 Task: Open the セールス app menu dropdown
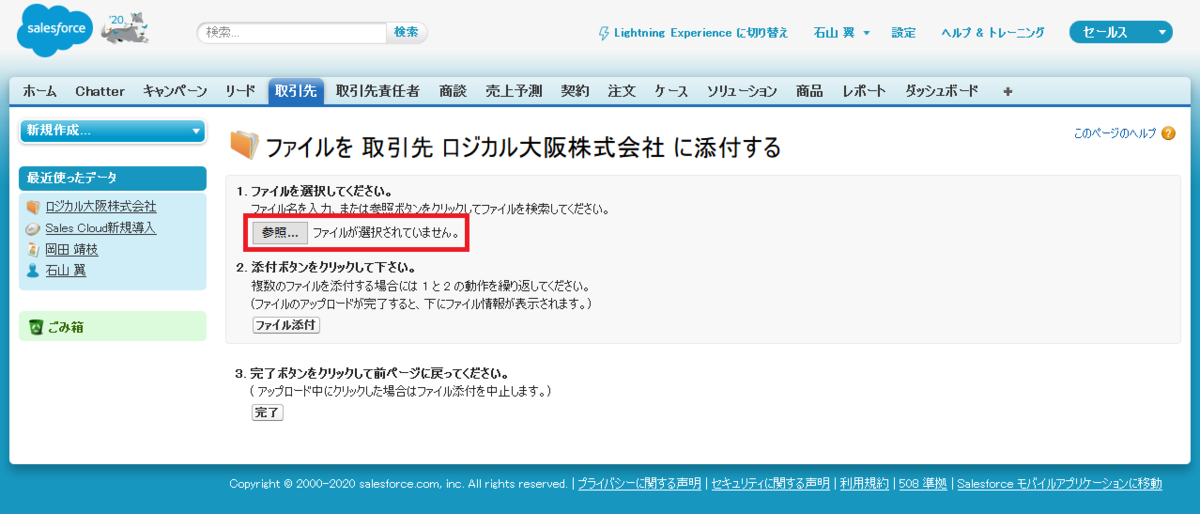pyautogui.click(x=1121, y=32)
